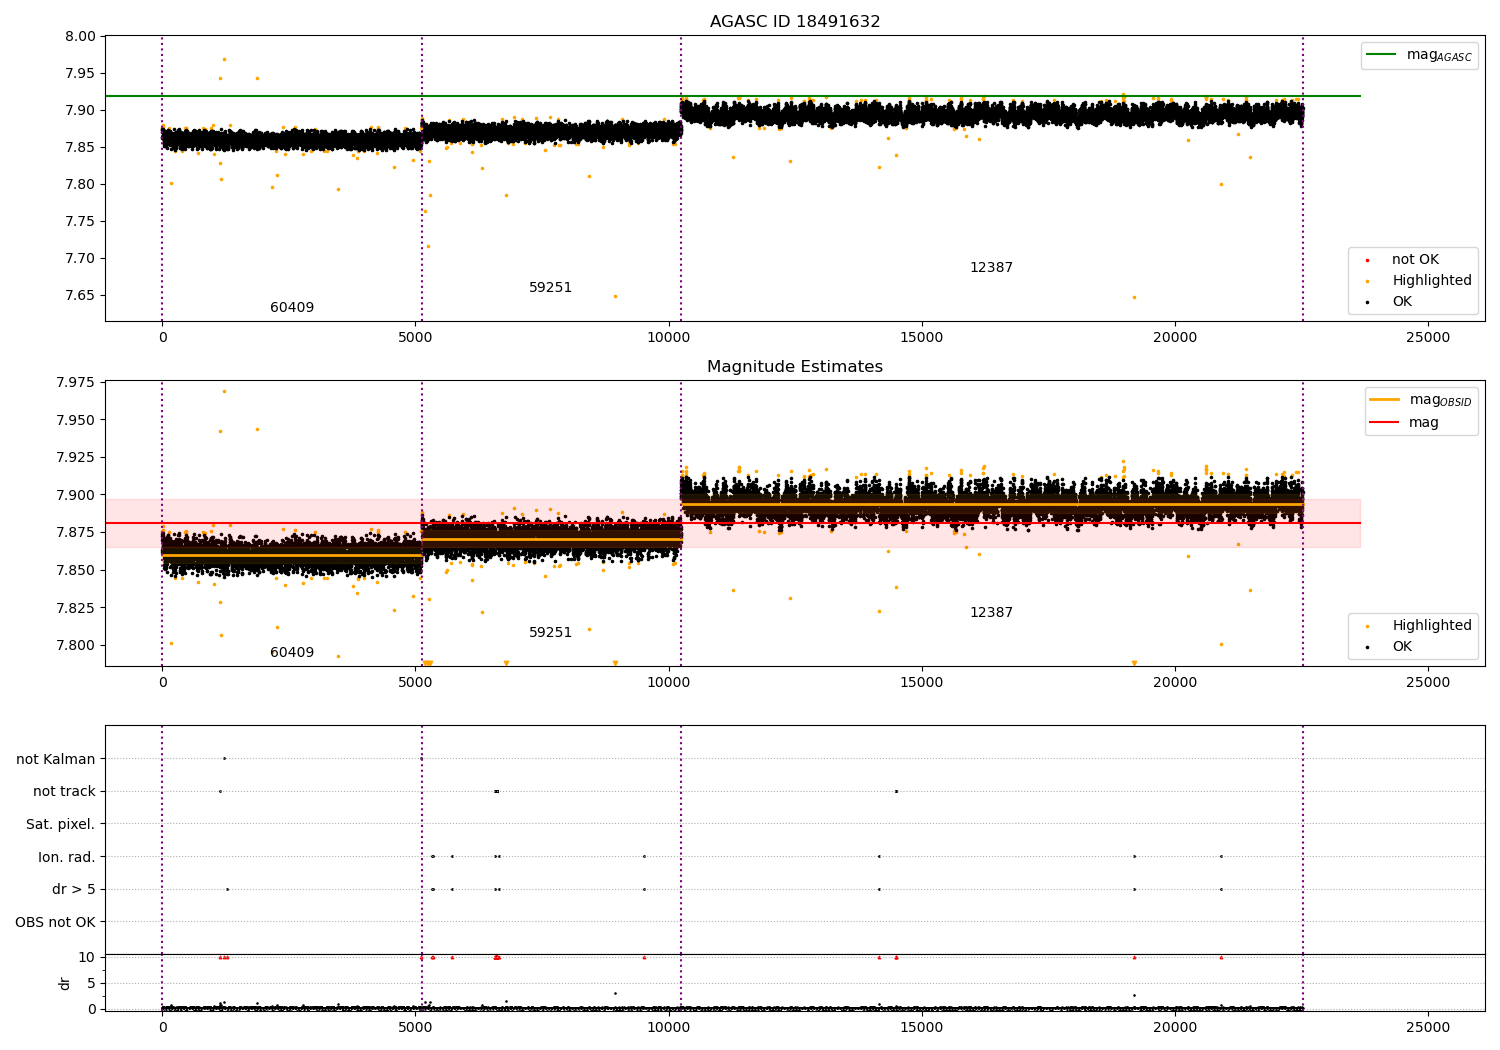Screen dimensions: 1500x1050
Task: Click the 7.800 y-axis tick in middle plot
Action: (x=75, y=645)
